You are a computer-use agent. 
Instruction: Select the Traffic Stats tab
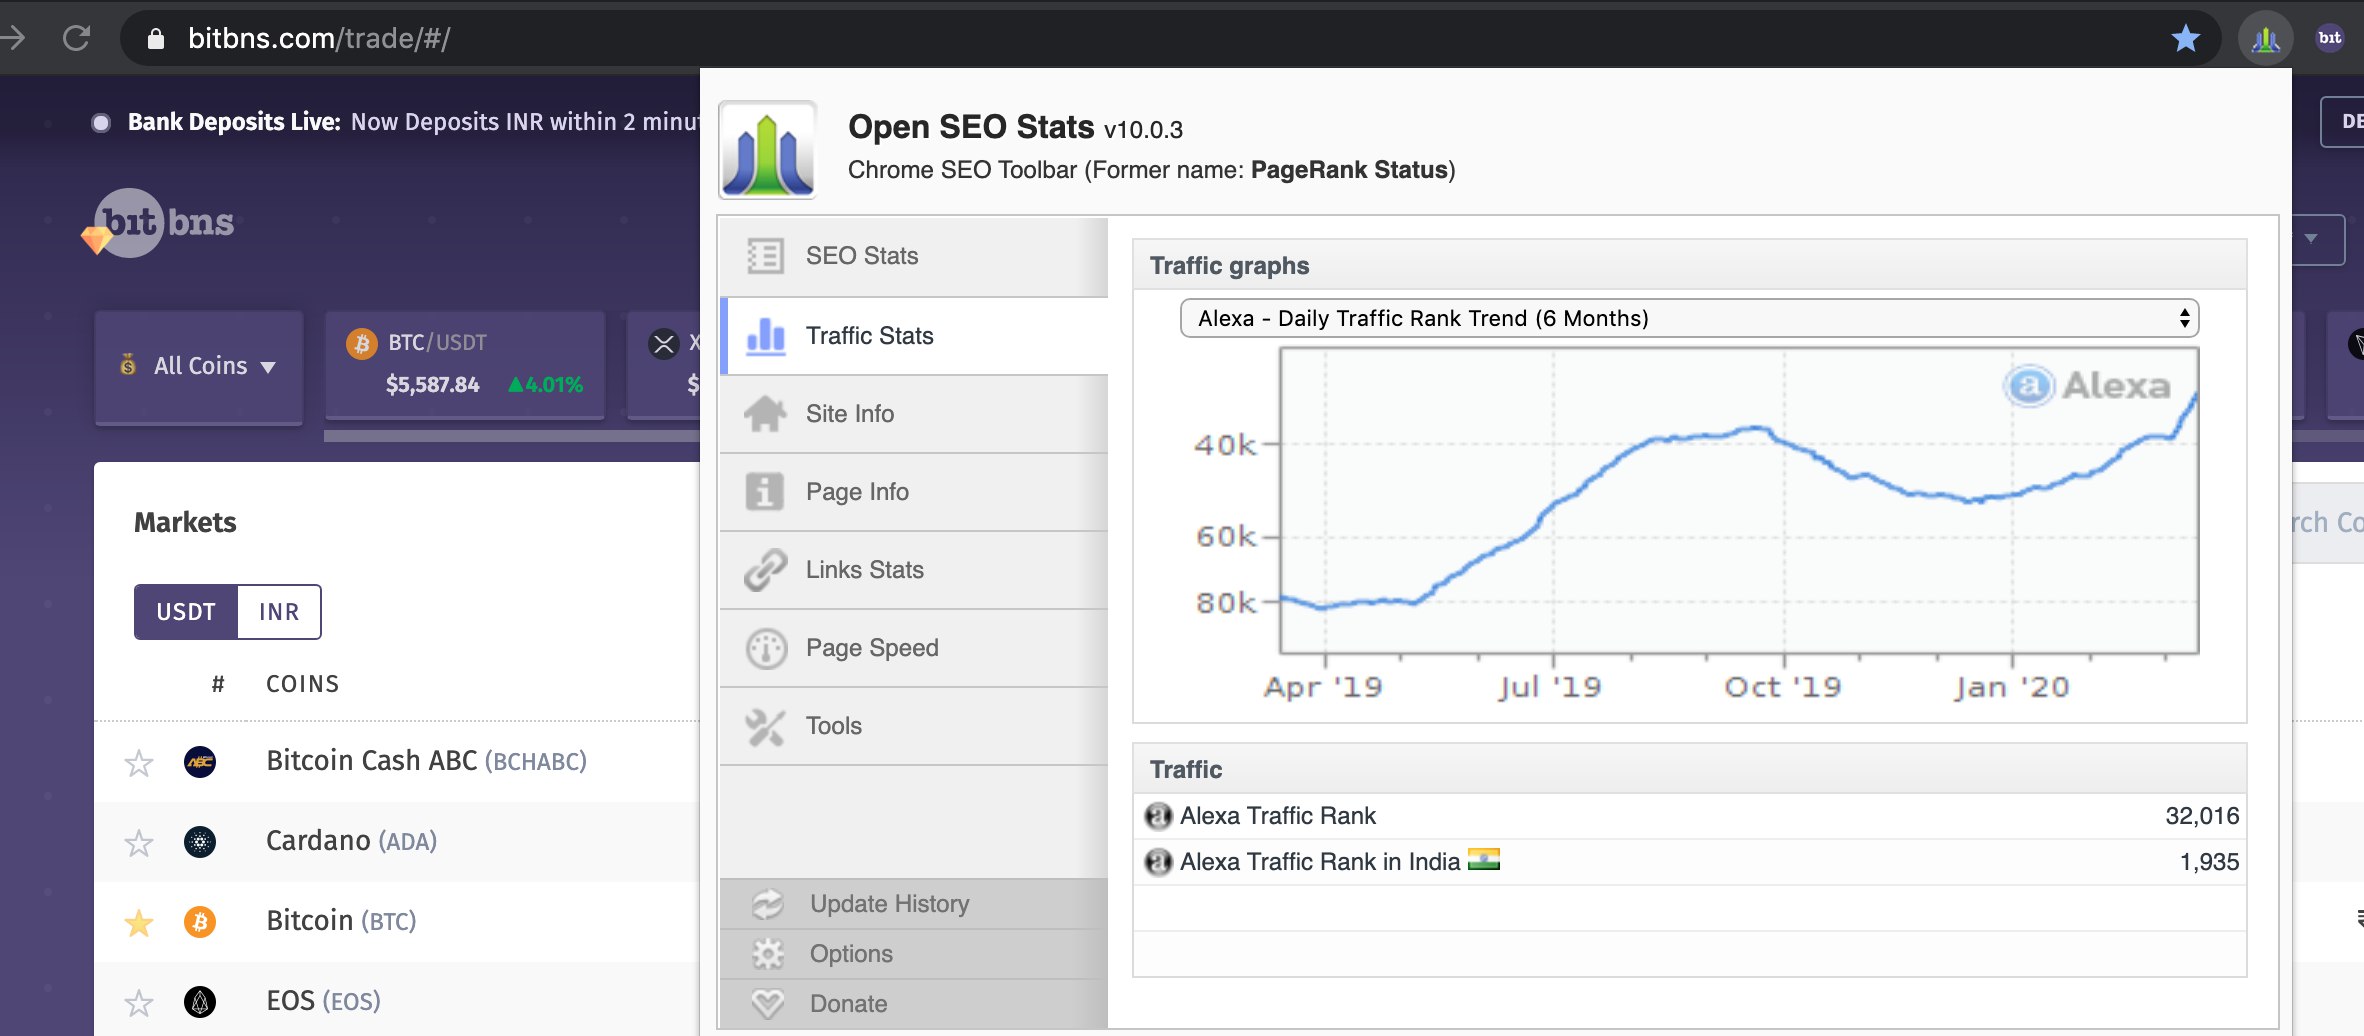914,336
